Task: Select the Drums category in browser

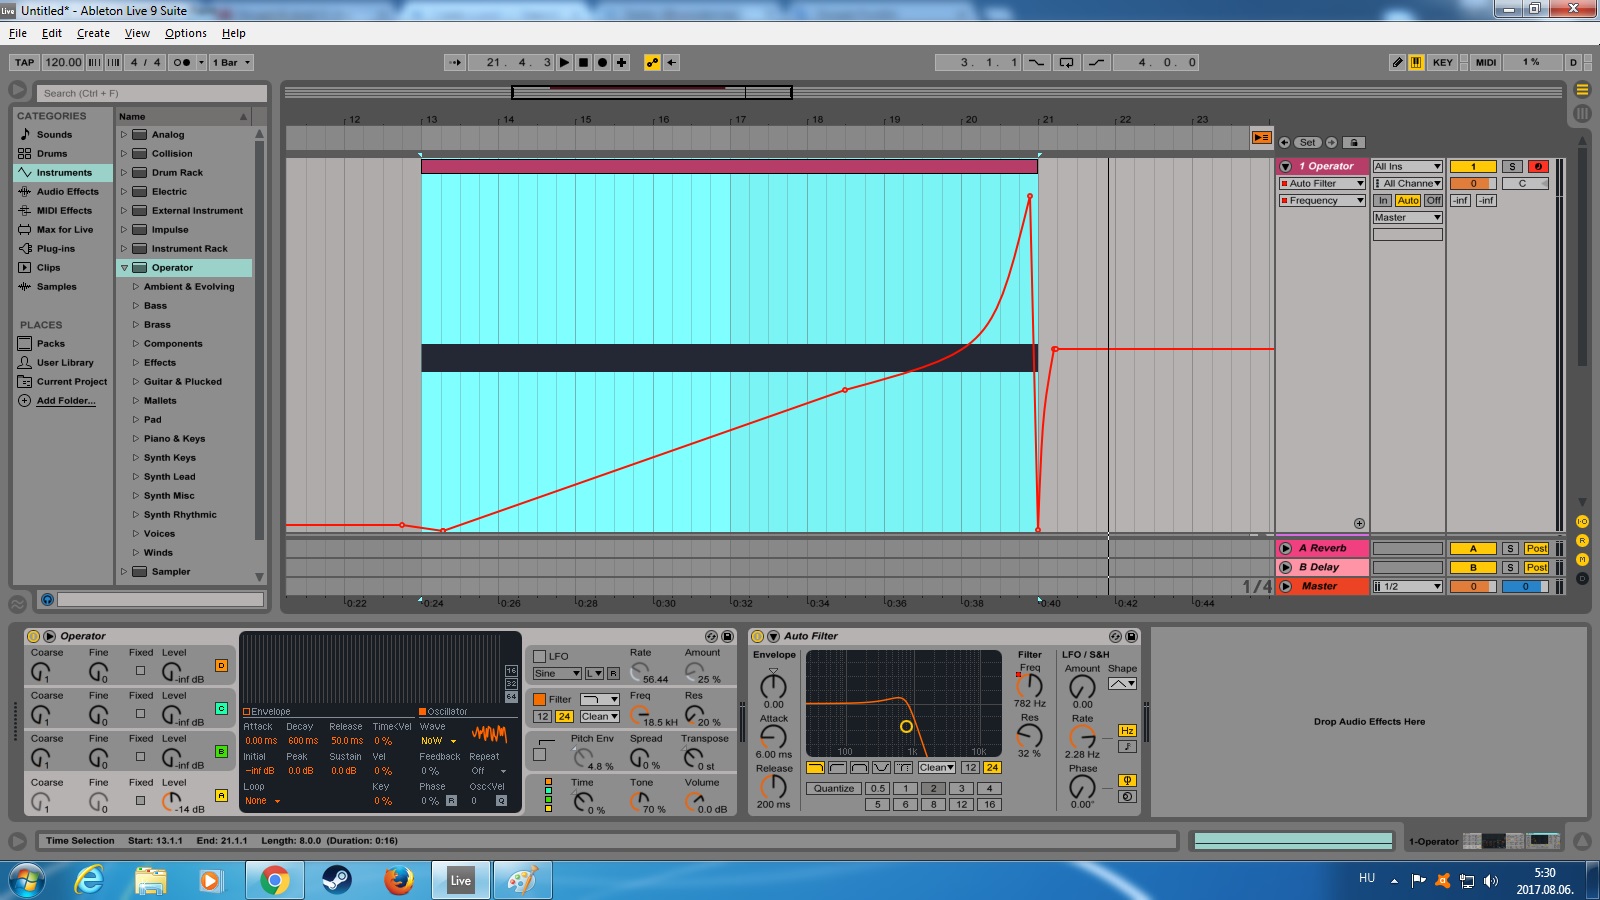Action: (x=52, y=153)
